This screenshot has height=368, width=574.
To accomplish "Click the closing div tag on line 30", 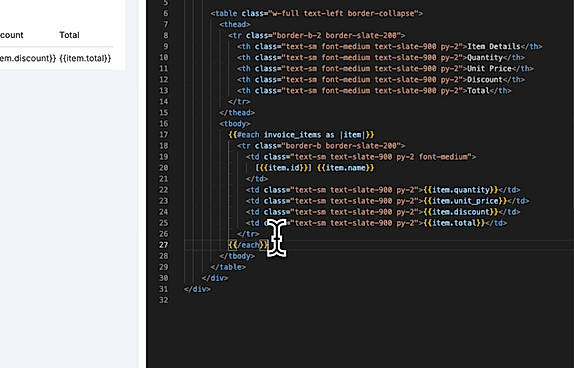I will click(x=215, y=278).
